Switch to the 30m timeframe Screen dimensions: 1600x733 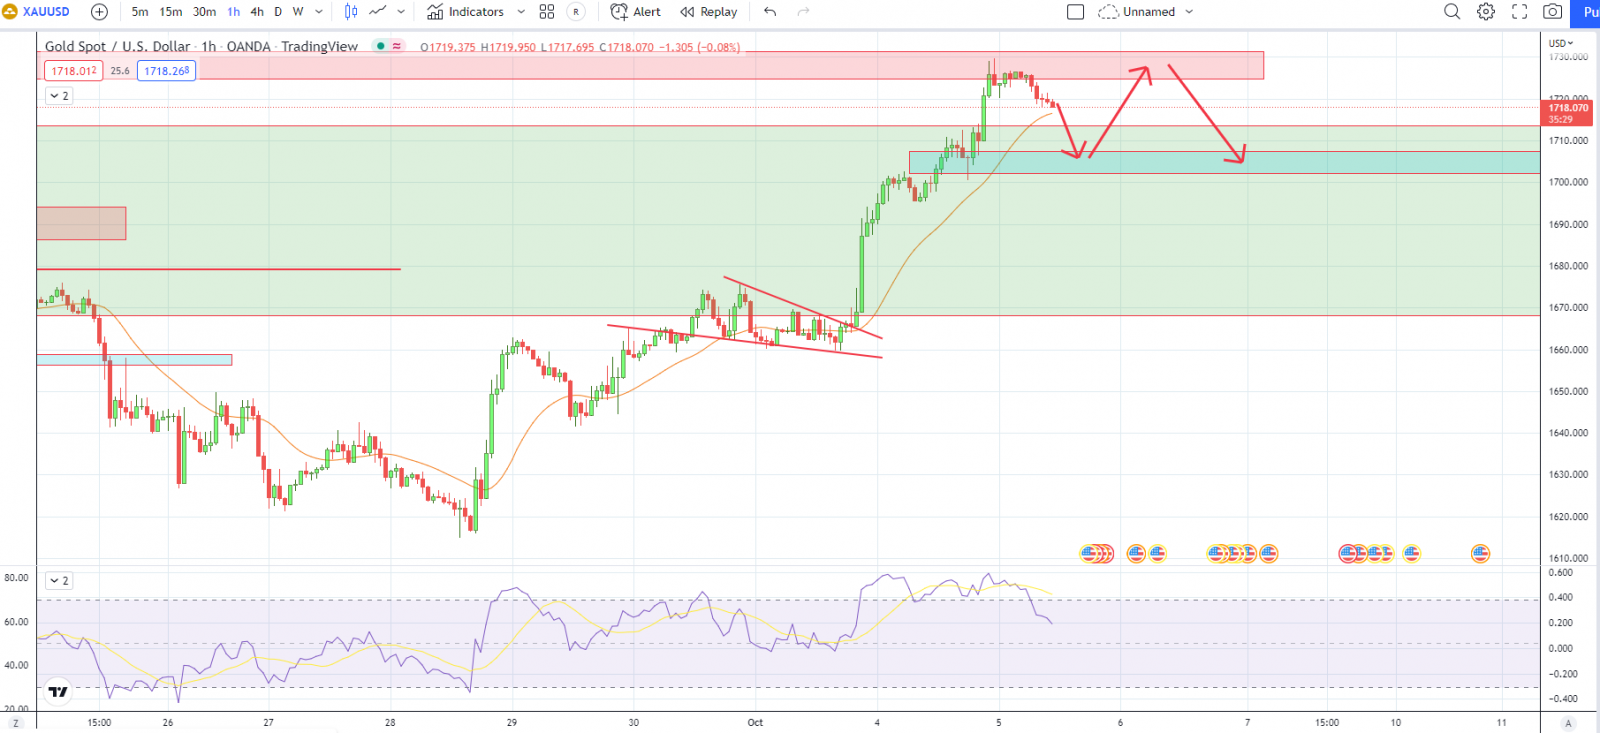[x=204, y=12]
